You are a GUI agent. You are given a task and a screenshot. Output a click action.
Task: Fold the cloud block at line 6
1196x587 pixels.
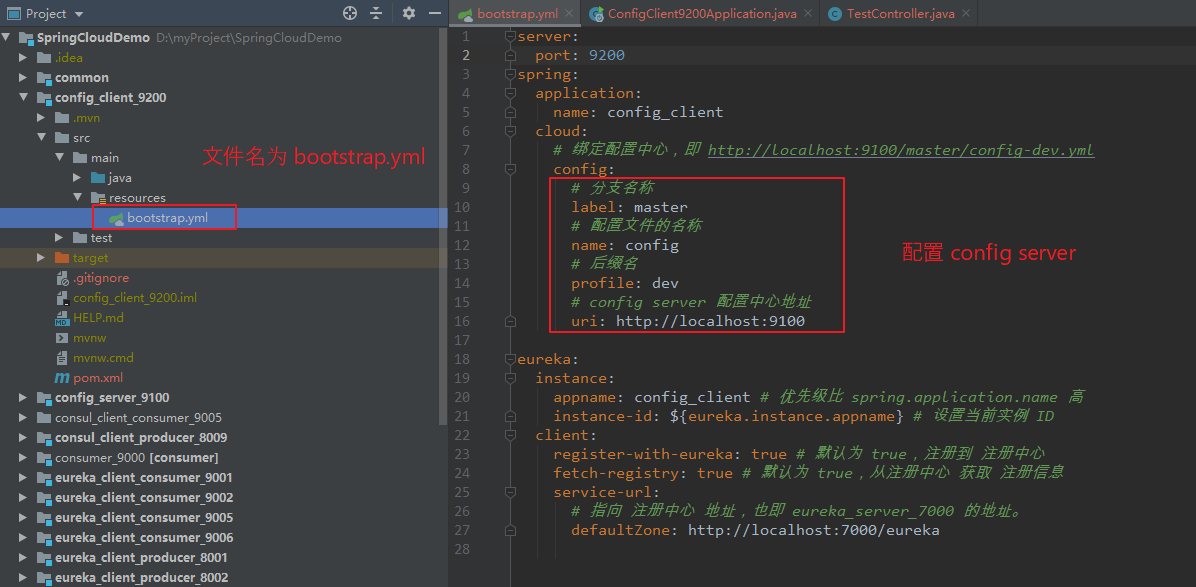(x=510, y=131)
